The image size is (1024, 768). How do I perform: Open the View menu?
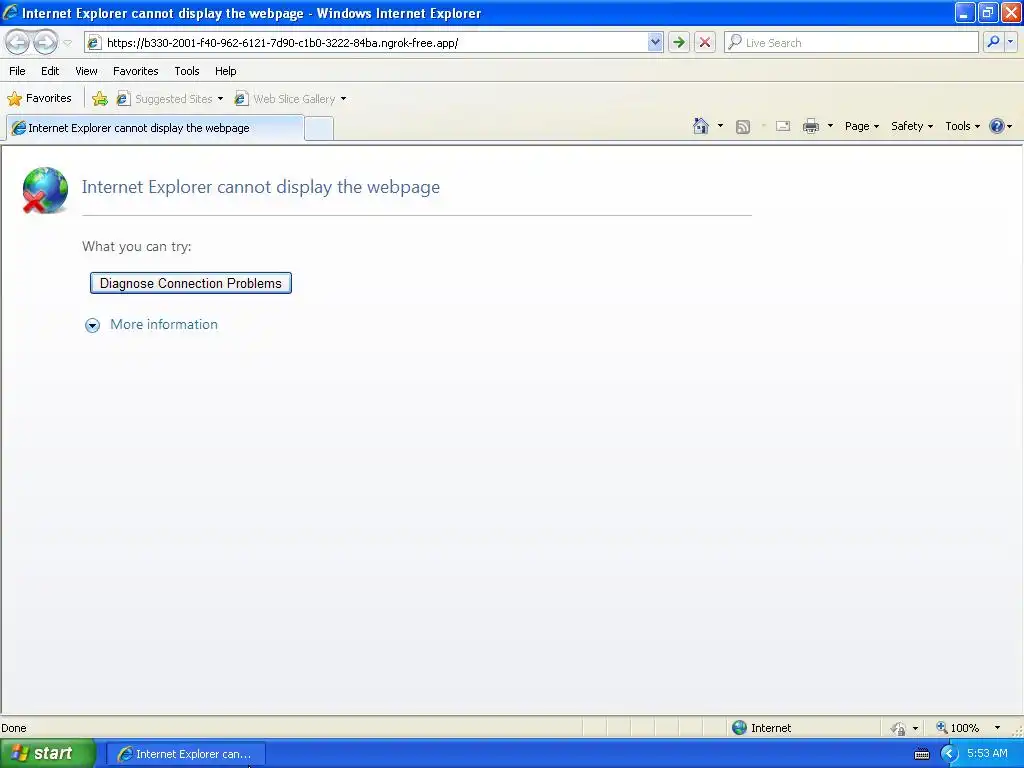[x=86, y=71]
